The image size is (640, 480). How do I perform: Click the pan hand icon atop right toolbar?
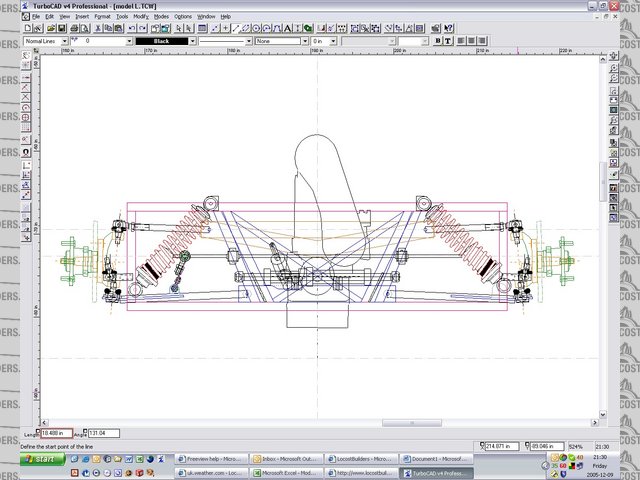pyautogui.click(x=613, y=56)
